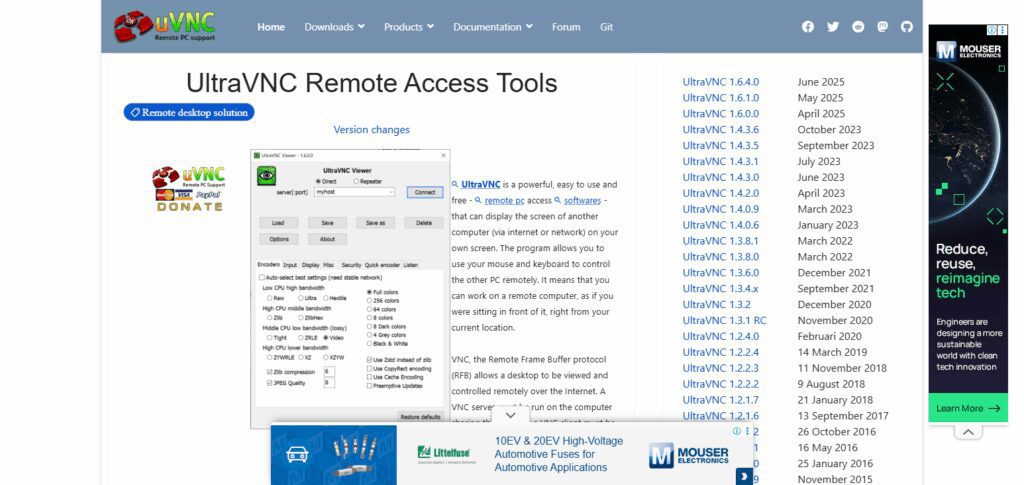Collapse bottom banner ad with down chevron

511,415
